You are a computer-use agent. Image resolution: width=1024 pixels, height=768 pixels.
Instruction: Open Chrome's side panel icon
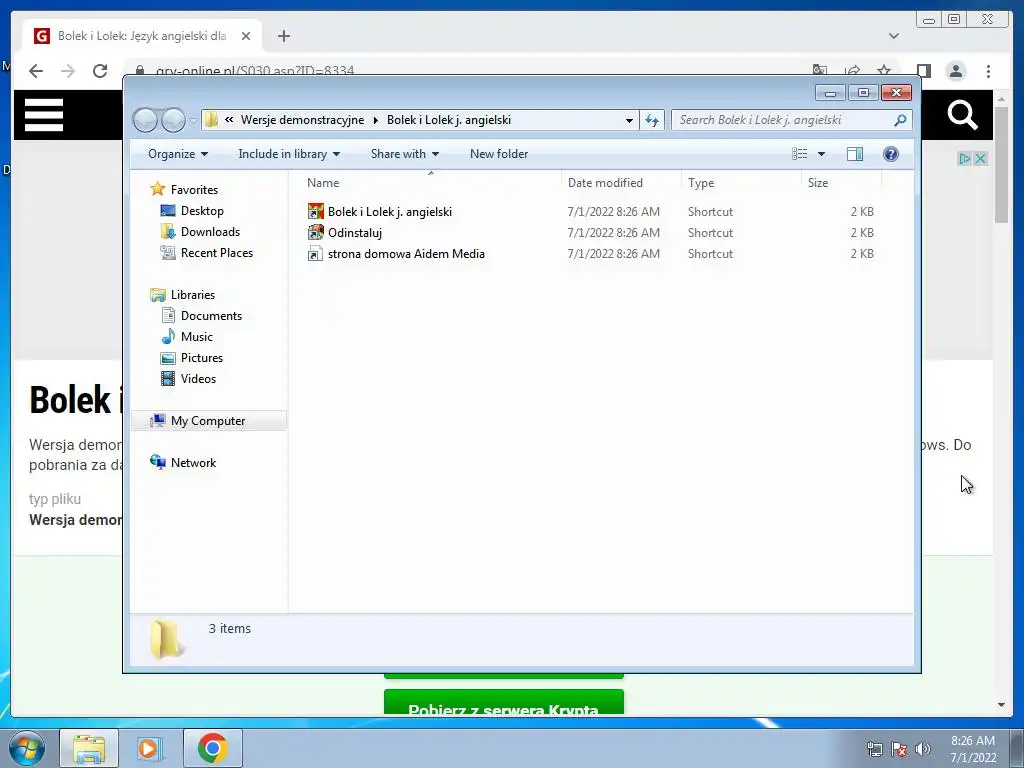(923, 71)
